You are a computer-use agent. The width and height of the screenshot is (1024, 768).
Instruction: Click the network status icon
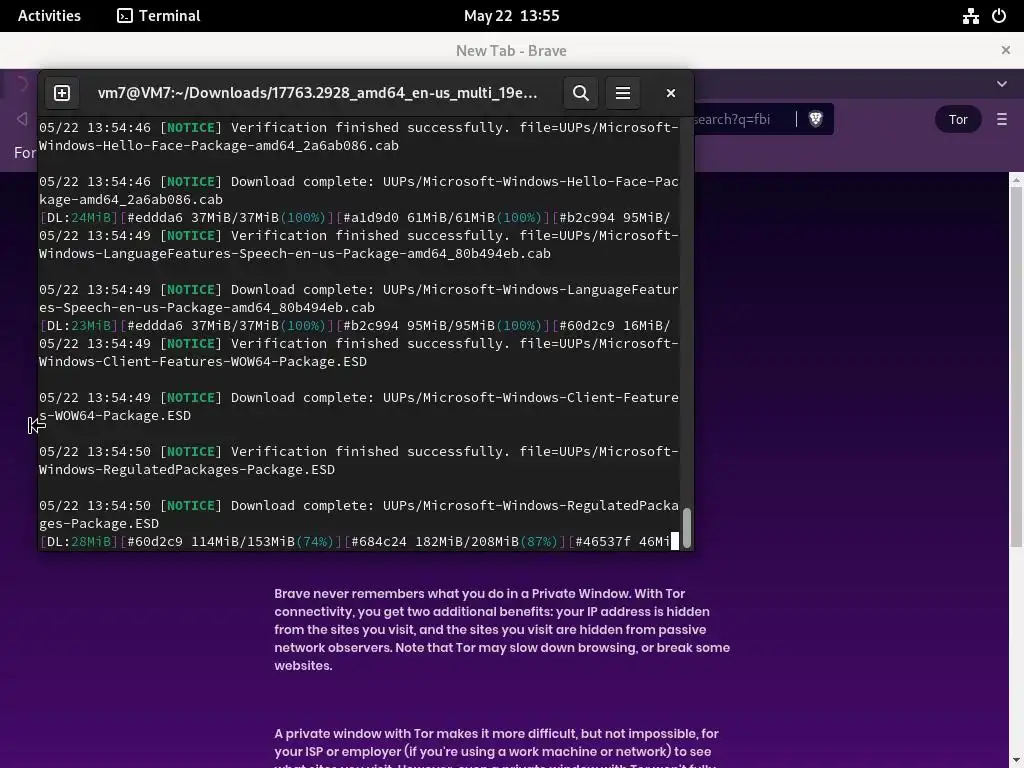point(970,16)
